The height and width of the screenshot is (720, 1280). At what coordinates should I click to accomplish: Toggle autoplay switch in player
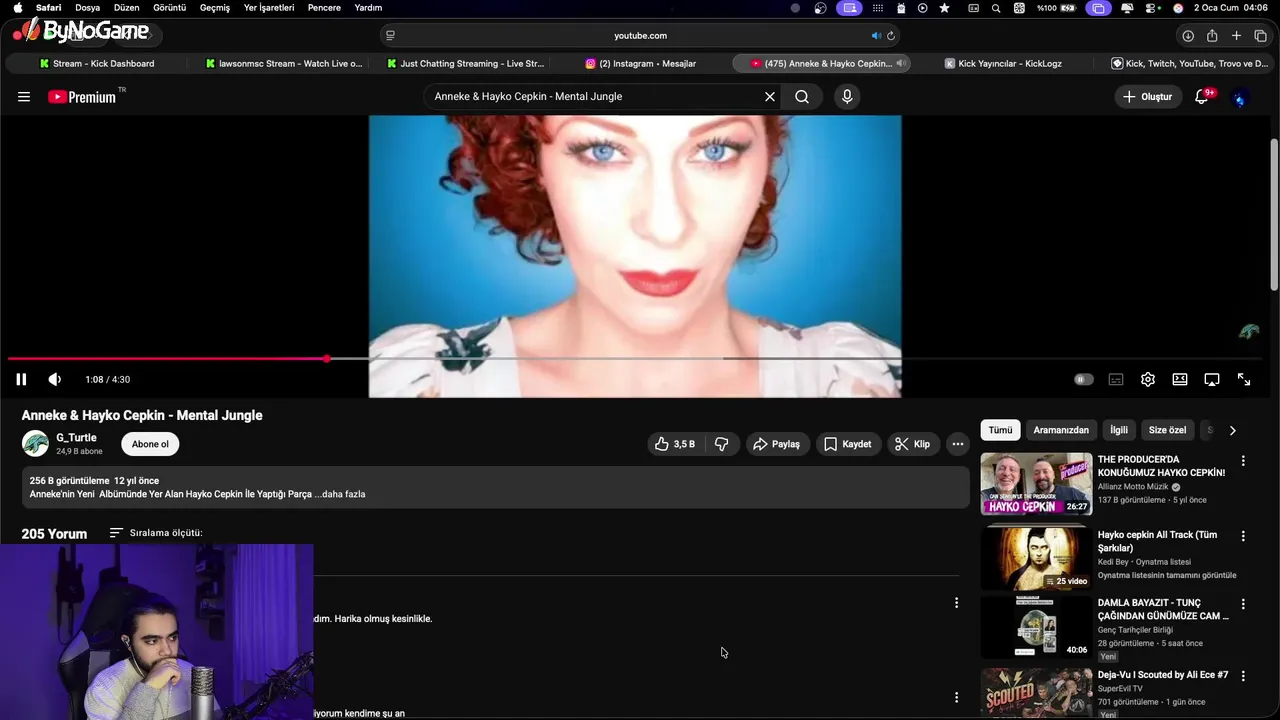pyautogui.click(x=1084, y=379)
